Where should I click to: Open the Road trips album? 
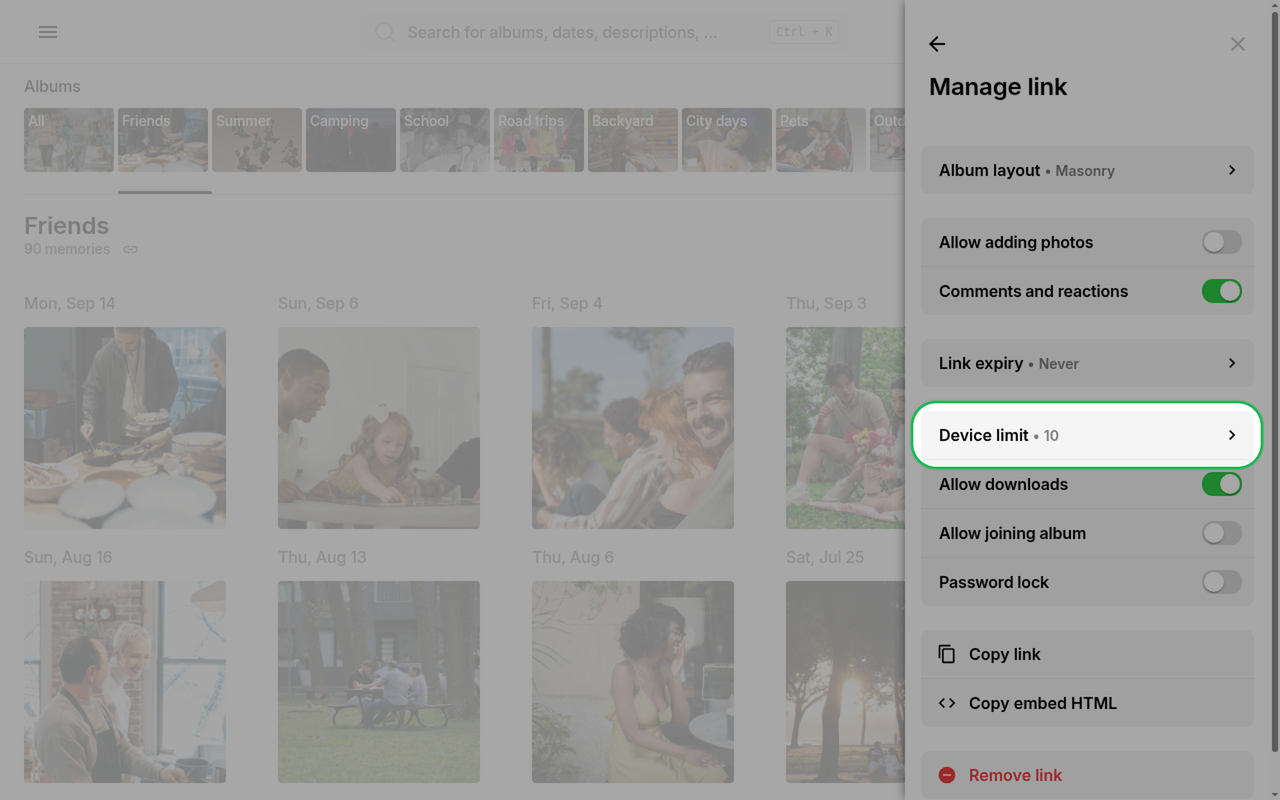coord(539,140)
